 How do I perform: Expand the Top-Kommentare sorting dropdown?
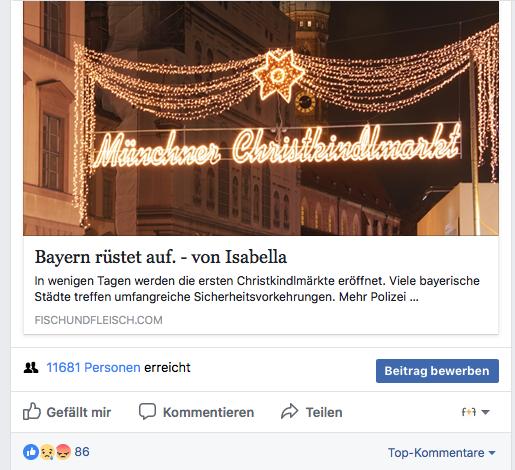[442, 453]
